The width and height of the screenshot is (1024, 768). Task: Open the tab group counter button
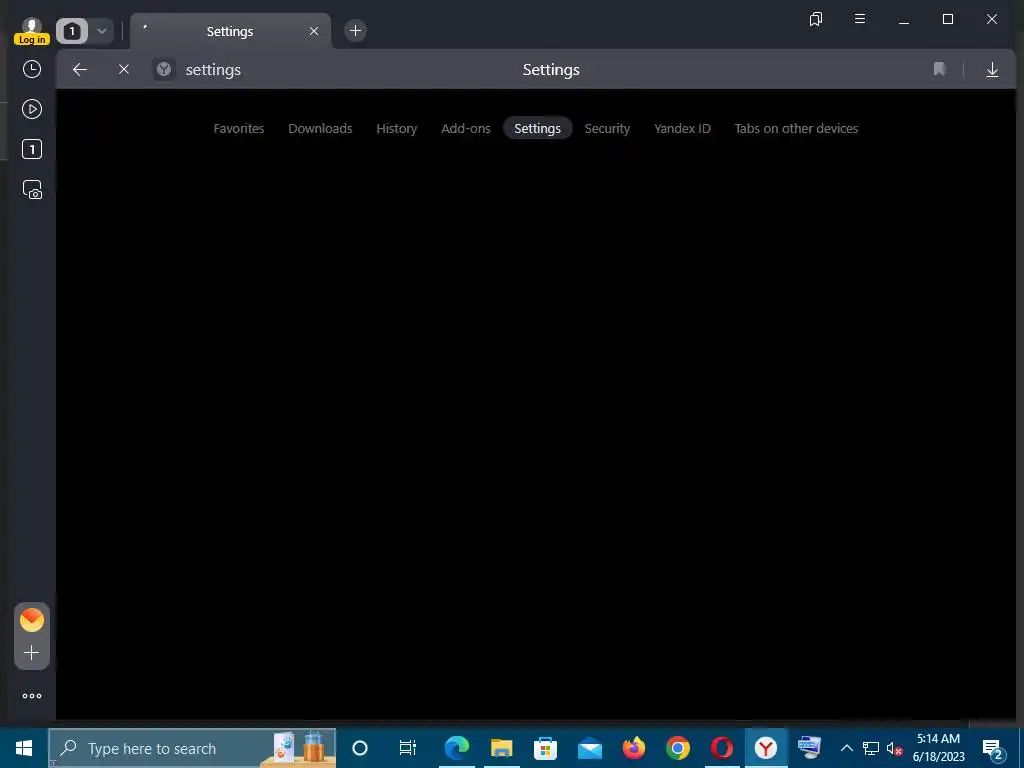point(72,31)
